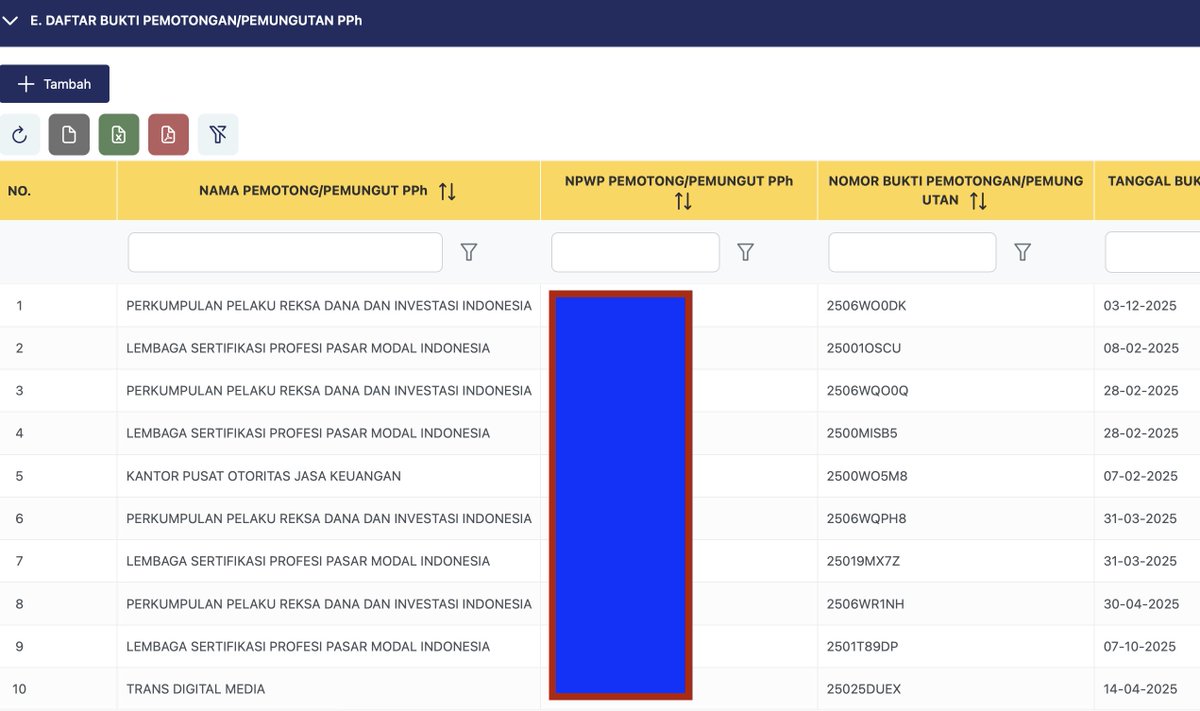Click the gray blank document export icon

69,134
